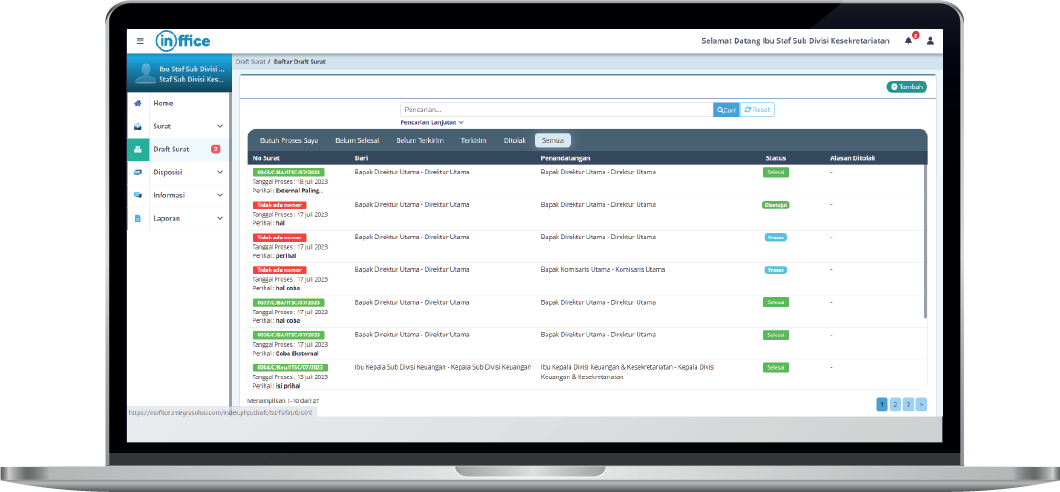Viewport: 1060px width, 492px height.
Task: Toggle the hamburger sidebar menu
Action: coord(140,41)
